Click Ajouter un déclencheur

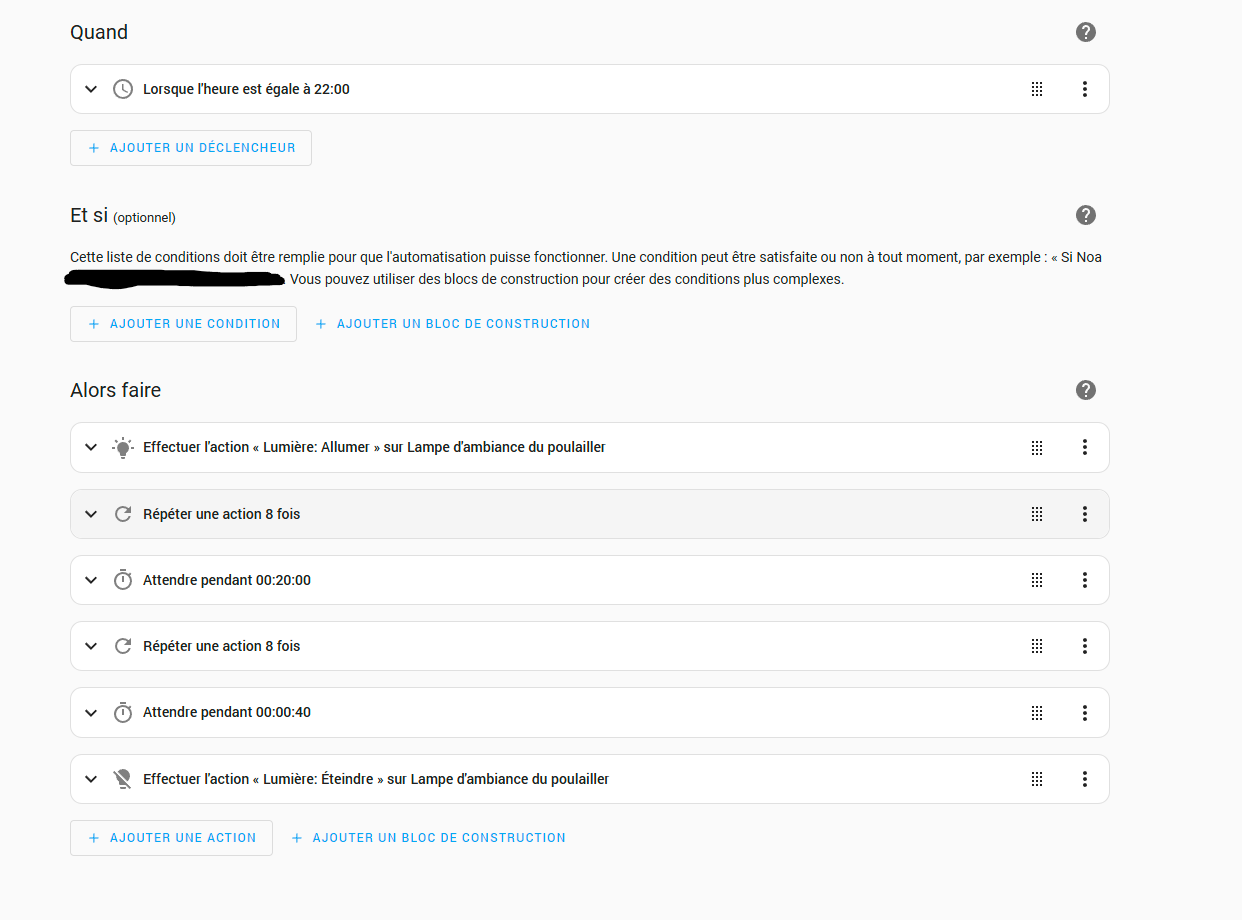[191, 148]
